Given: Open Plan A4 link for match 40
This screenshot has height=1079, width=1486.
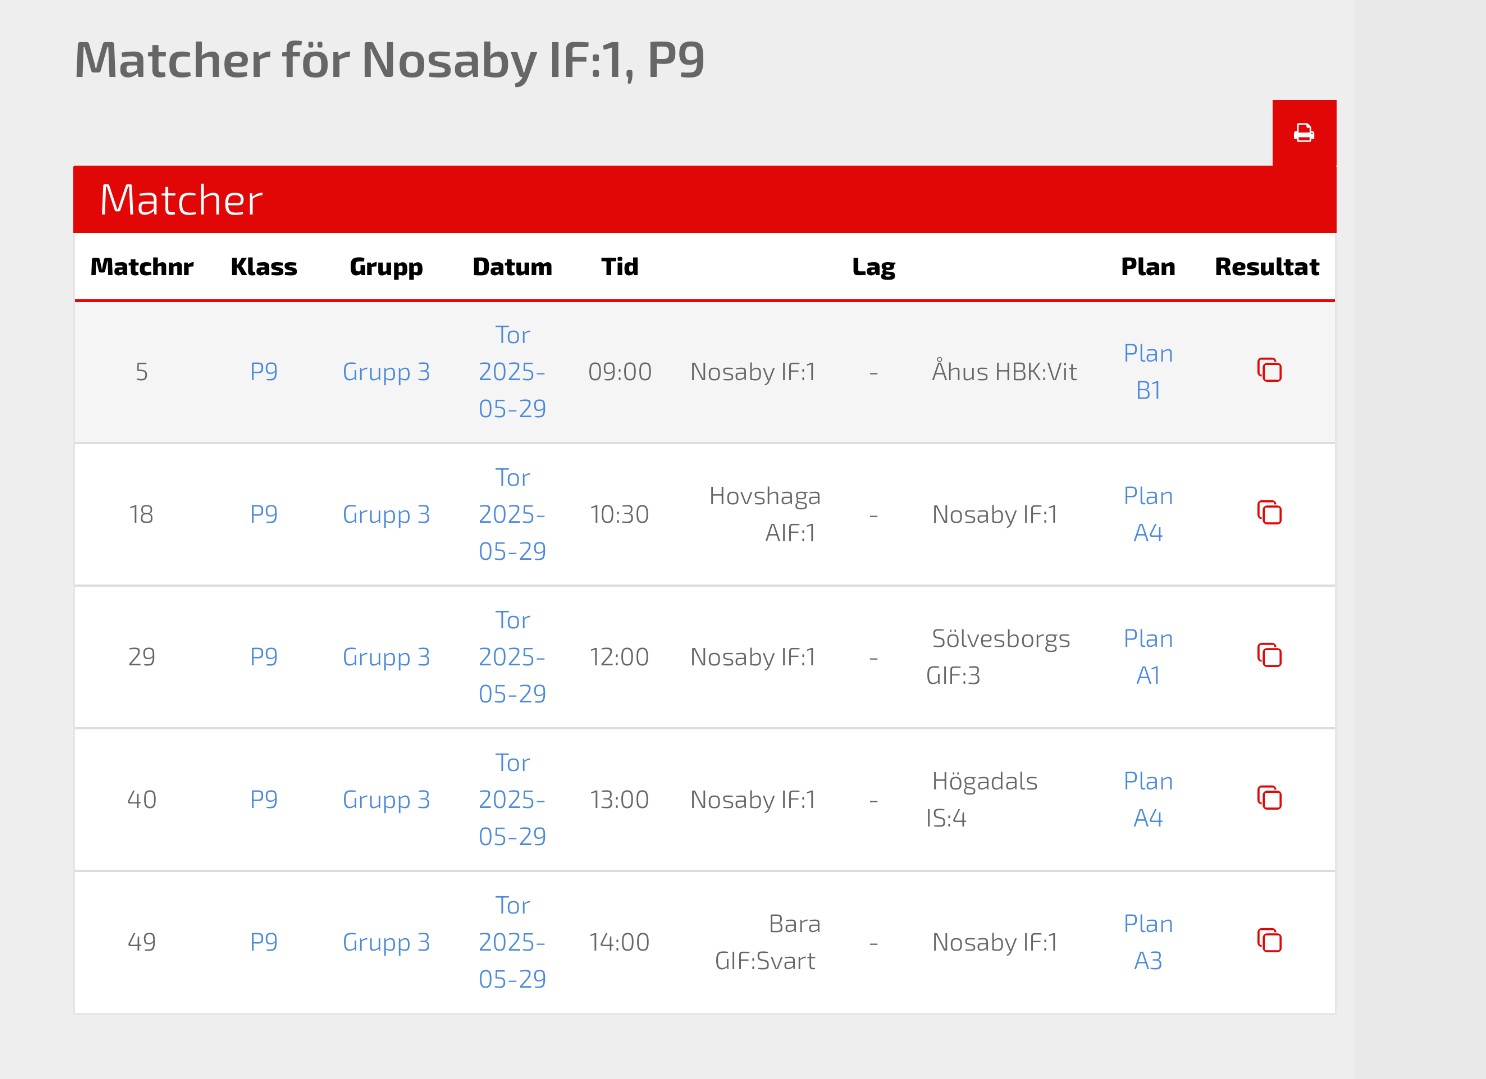Looking at the screenshot, I should point(1148,800).
